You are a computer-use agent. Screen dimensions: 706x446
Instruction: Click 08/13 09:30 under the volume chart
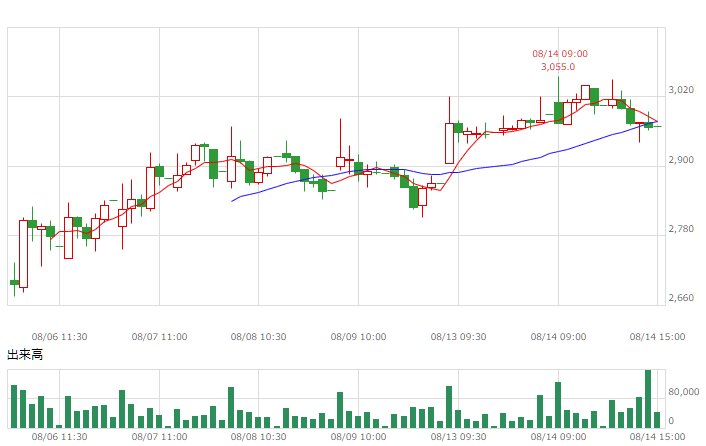click(458, 437)
